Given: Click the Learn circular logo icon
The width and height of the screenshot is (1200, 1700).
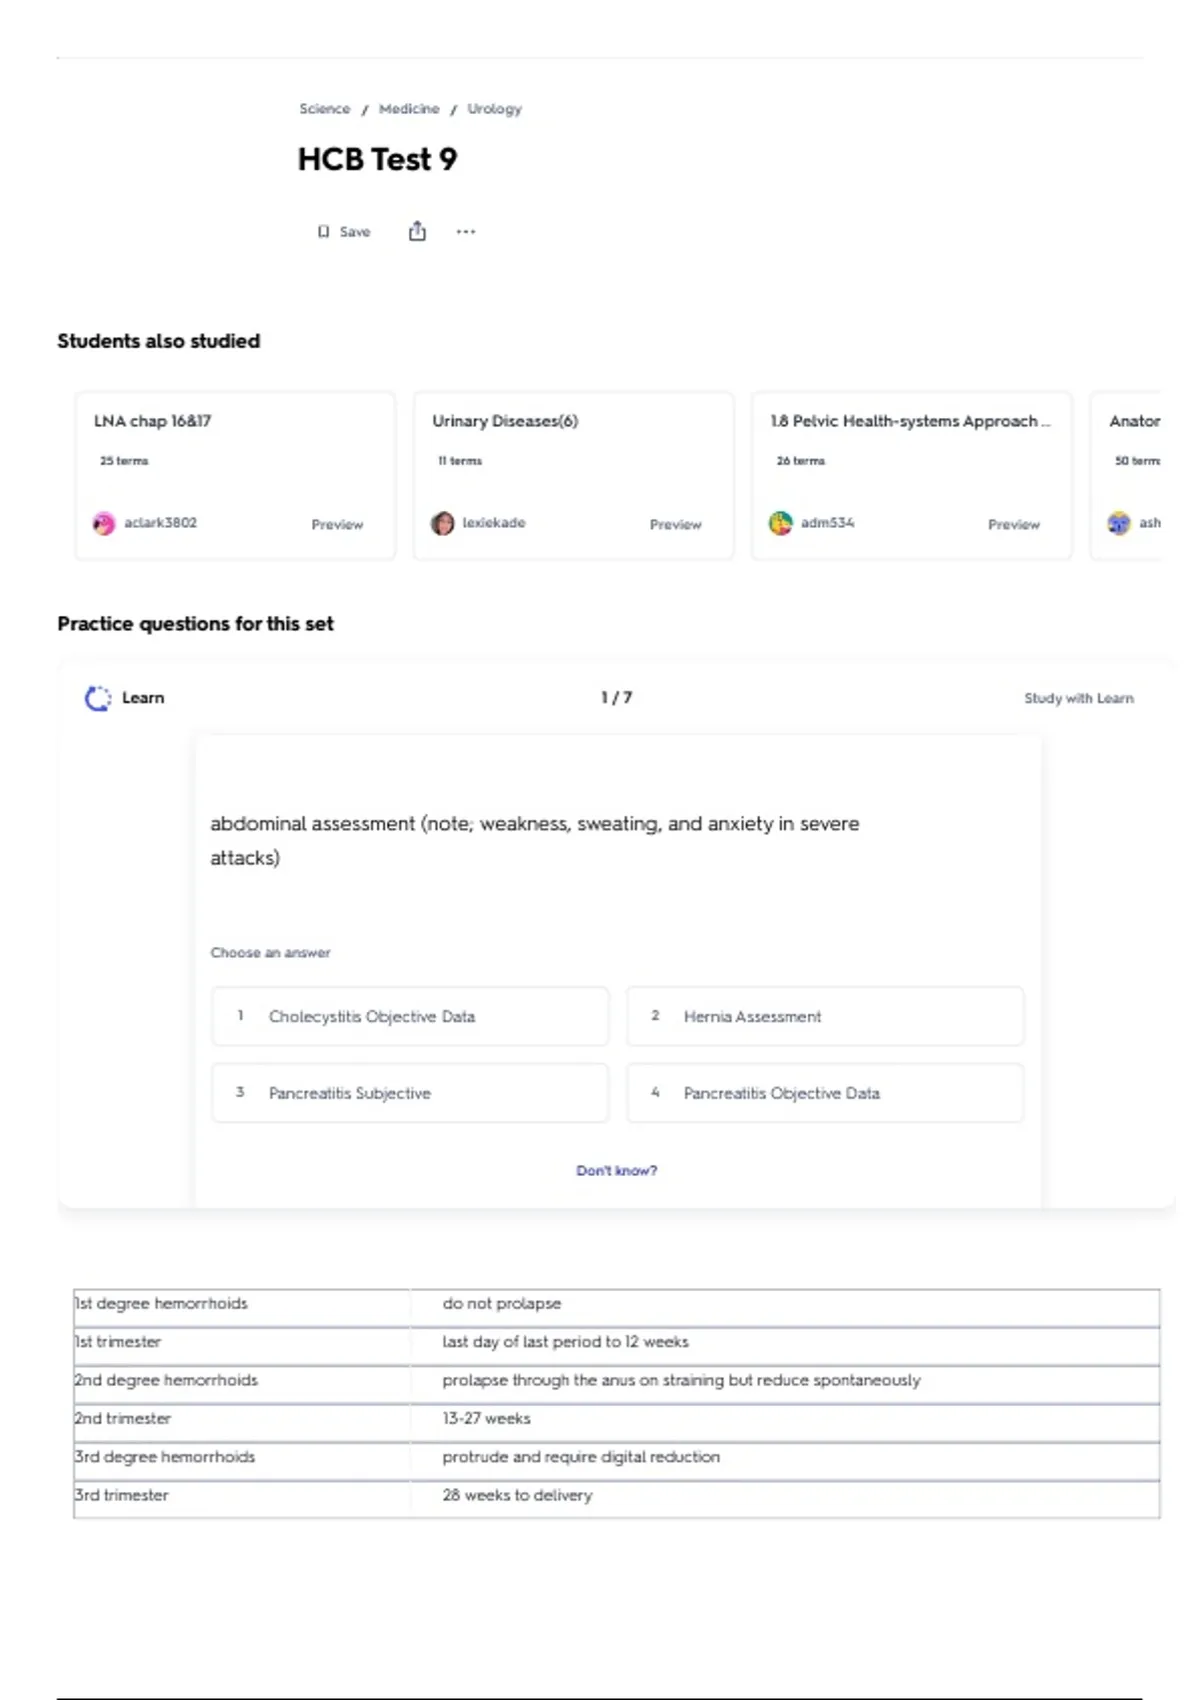Looking at the screenshot, I should [x=98, y=698].
